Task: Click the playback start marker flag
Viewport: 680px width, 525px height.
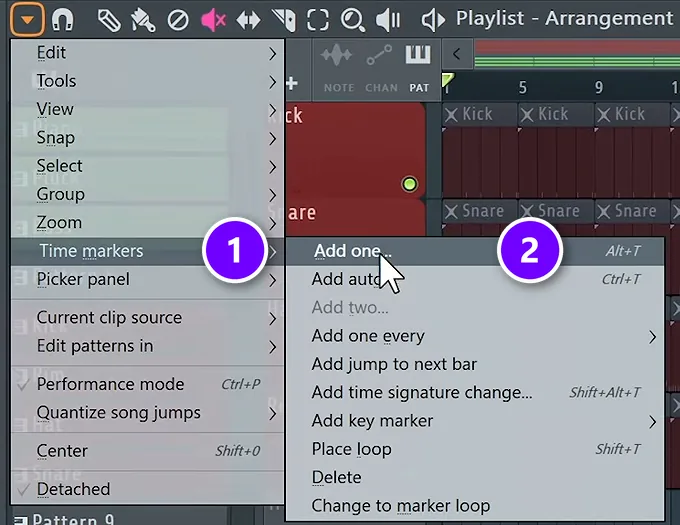Action: [447, 79]
